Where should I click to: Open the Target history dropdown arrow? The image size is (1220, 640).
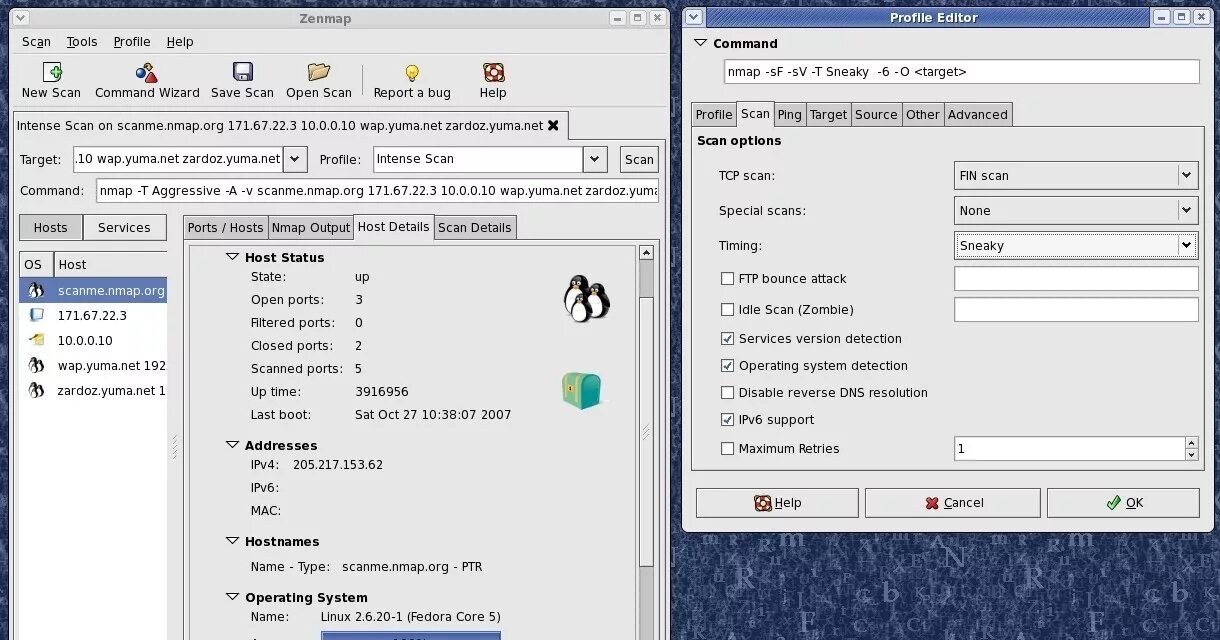[295, 159]
